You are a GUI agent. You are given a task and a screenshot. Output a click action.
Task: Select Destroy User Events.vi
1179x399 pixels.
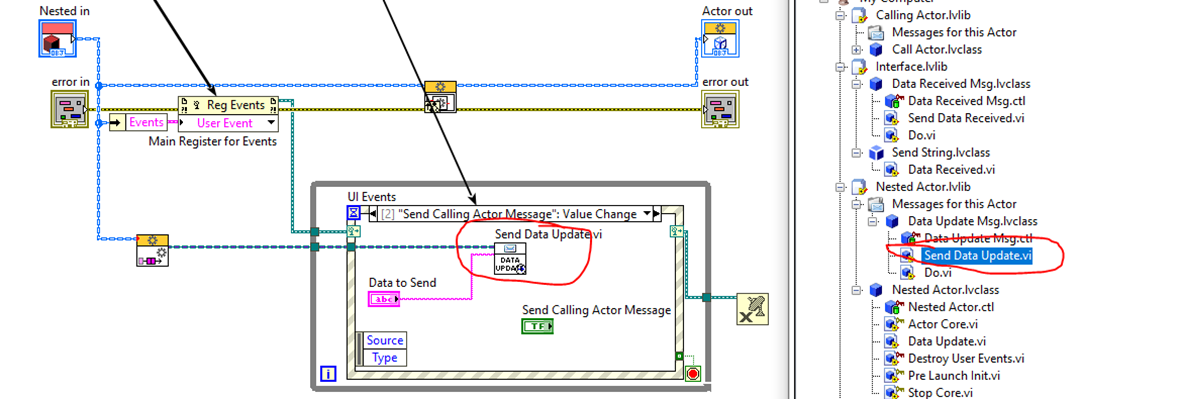point(966,358)
